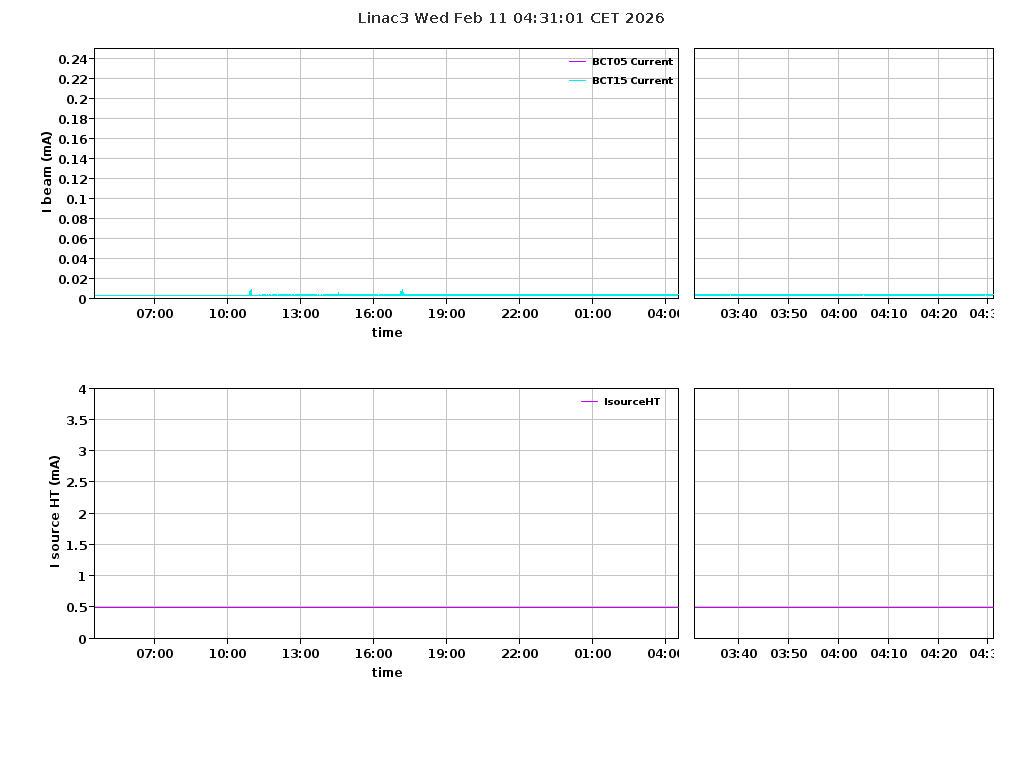Click the 04:10 tick under lower zoomed plot
This screenshot has width=1024, height=768.
point(888,654)
